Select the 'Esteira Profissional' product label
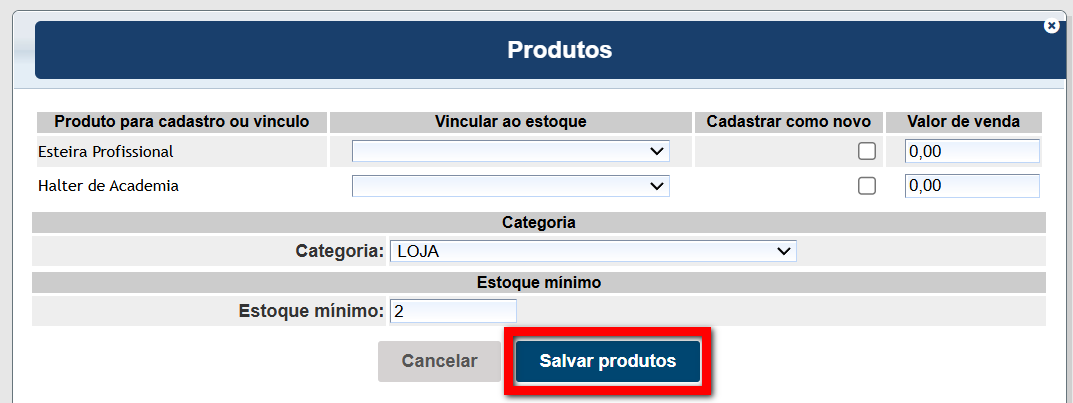The height and width of the screenshot is (403, 1073). click(106, 152)
